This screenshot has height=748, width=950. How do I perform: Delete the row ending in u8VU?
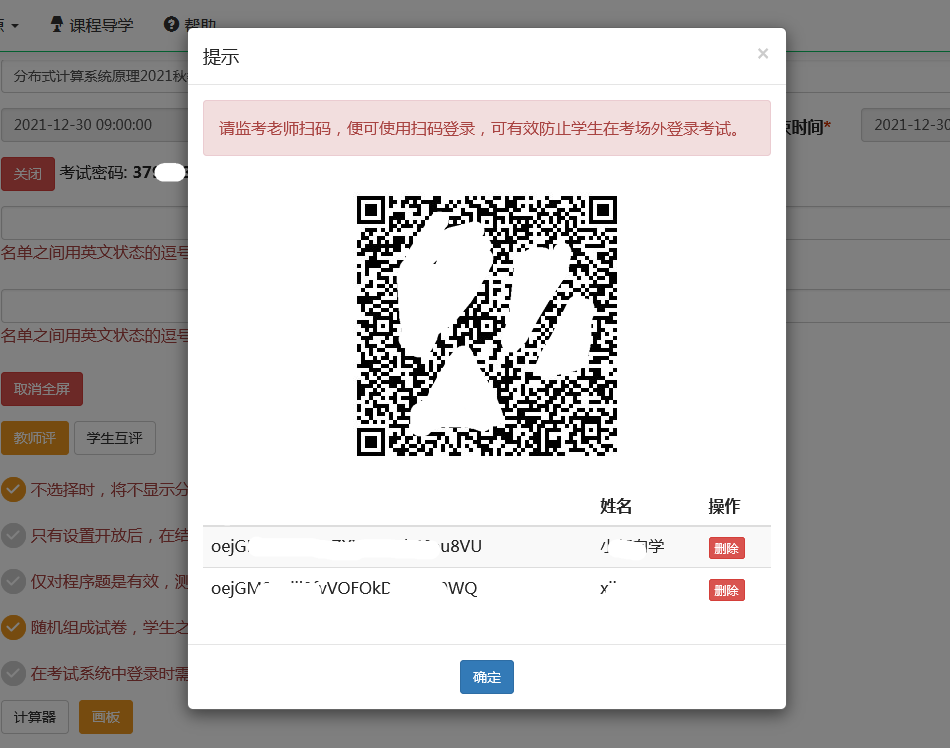tap(726, 548)
